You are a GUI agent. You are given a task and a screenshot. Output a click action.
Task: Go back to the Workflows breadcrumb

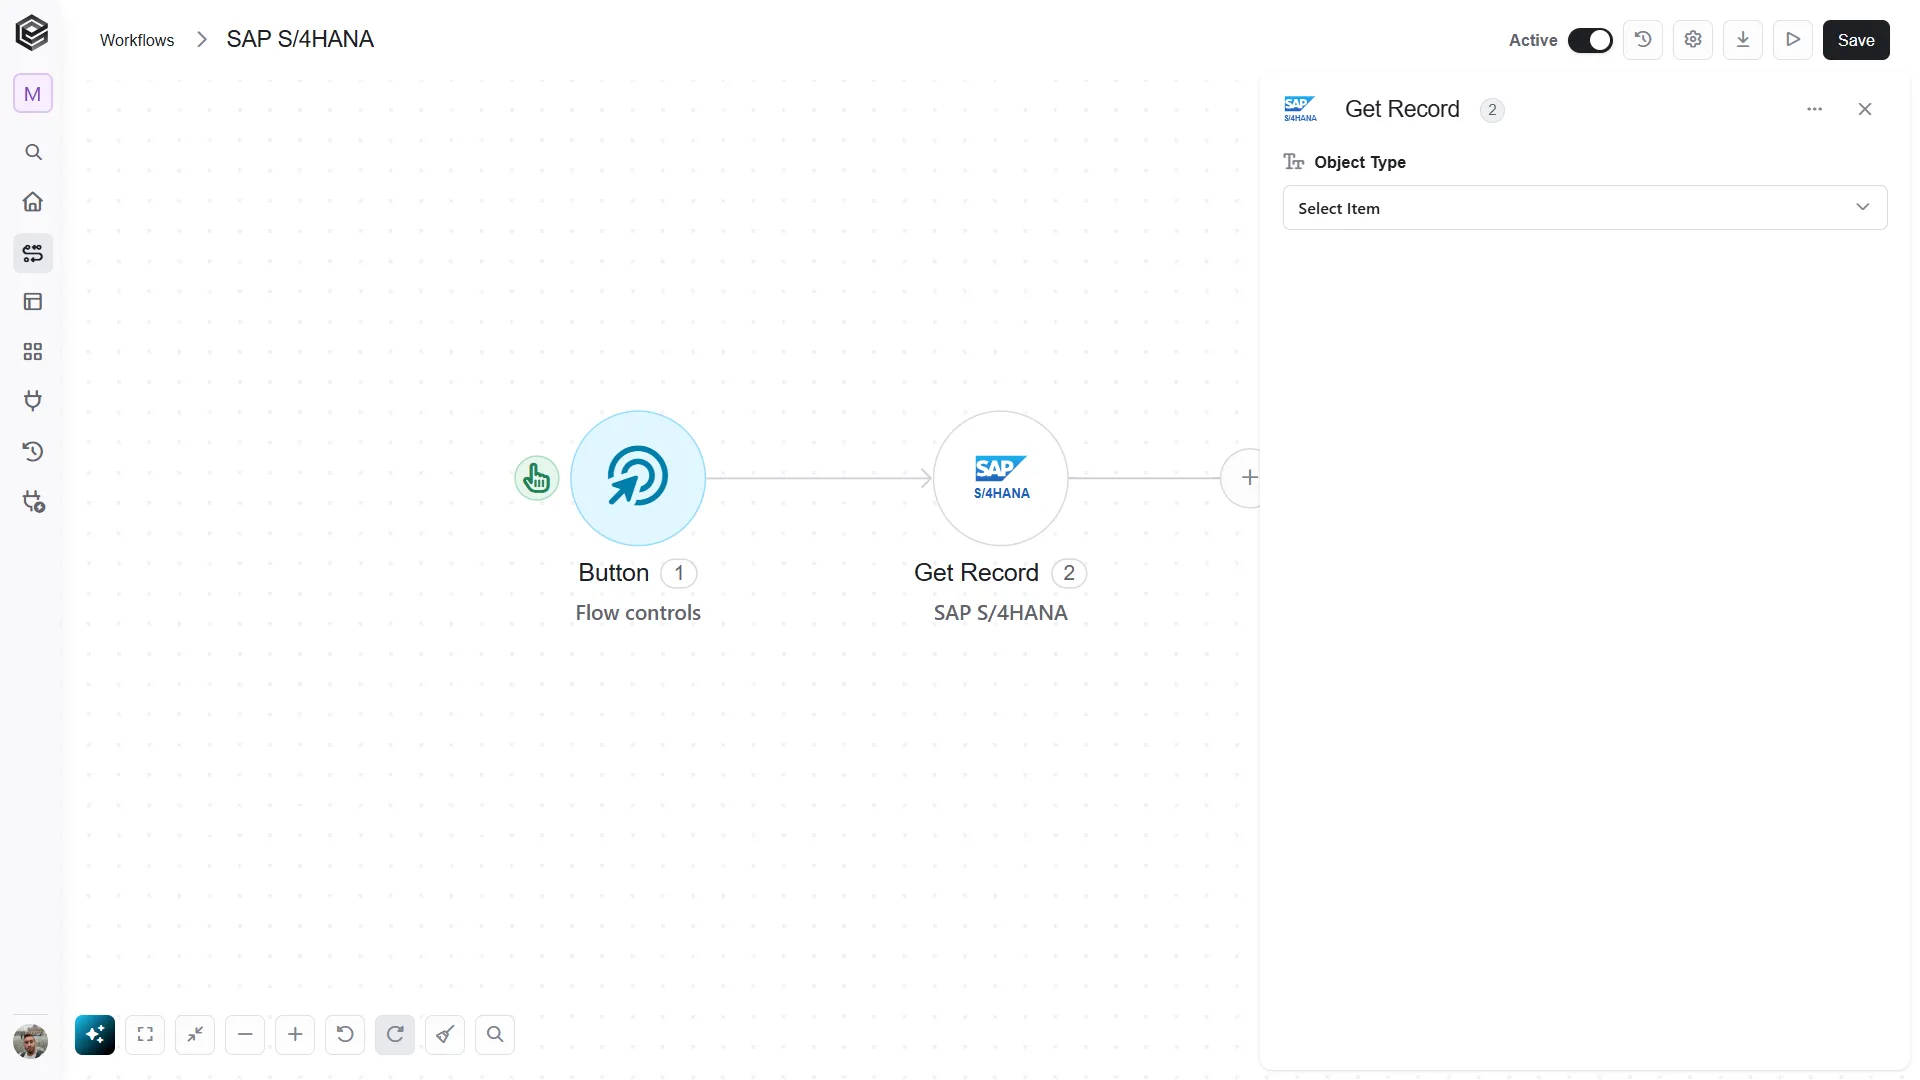(x=137, y=40)
